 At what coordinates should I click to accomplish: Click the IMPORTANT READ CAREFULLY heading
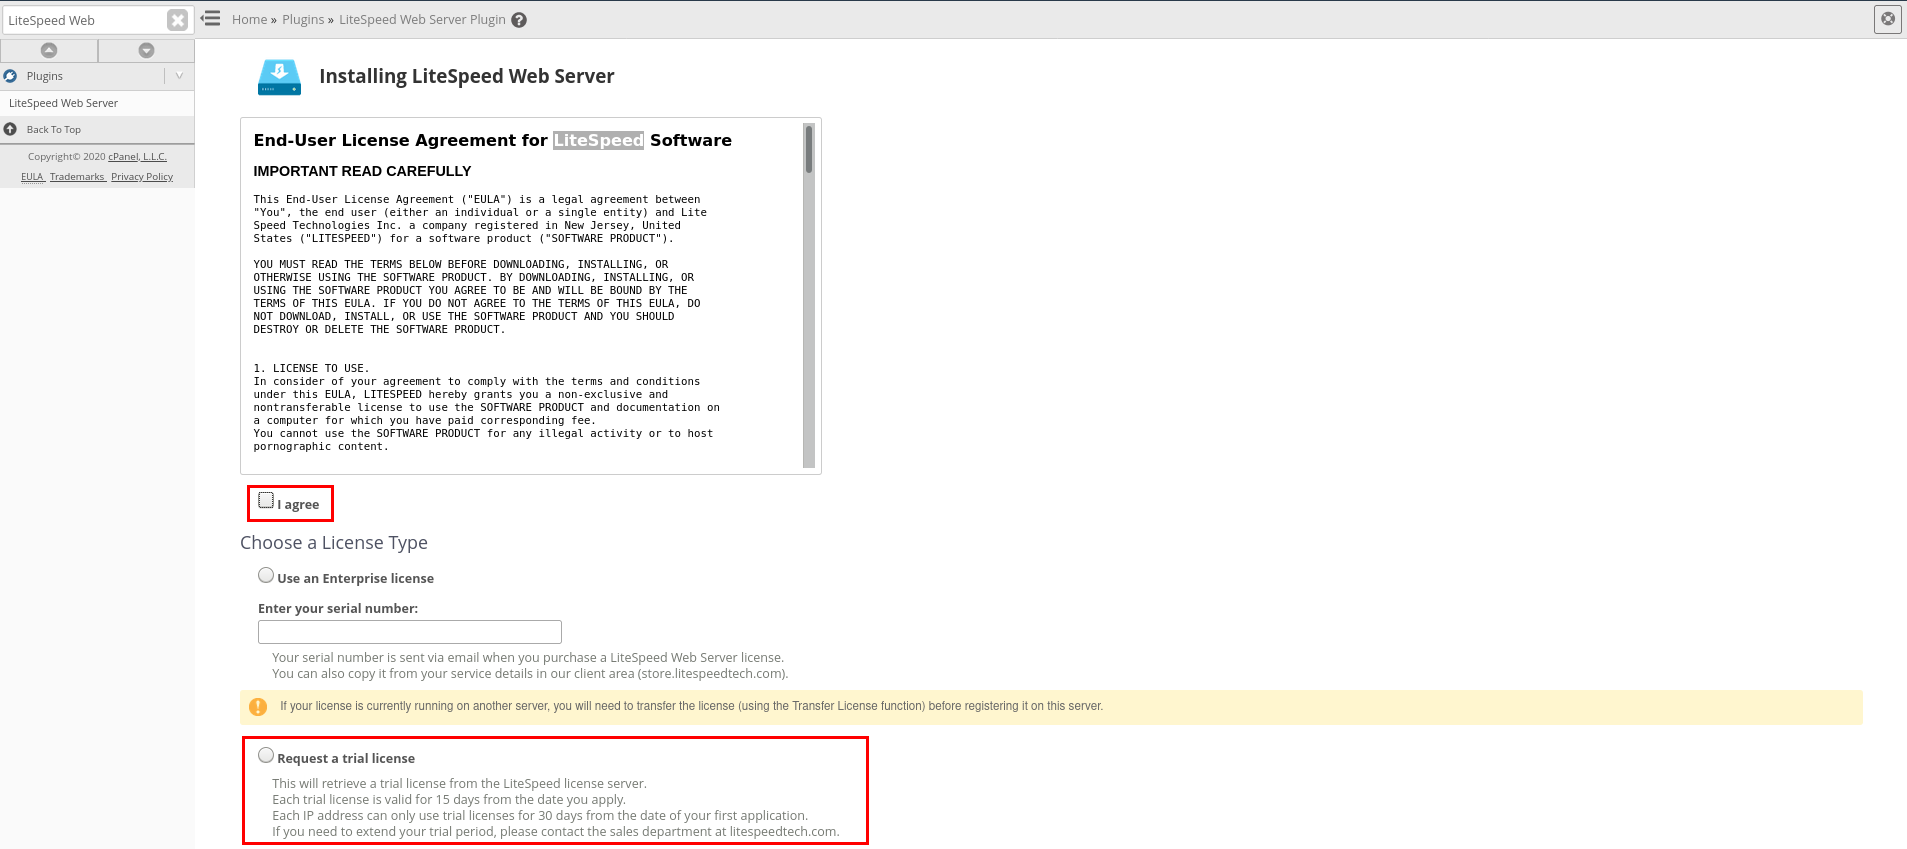[x=362, y=171]
